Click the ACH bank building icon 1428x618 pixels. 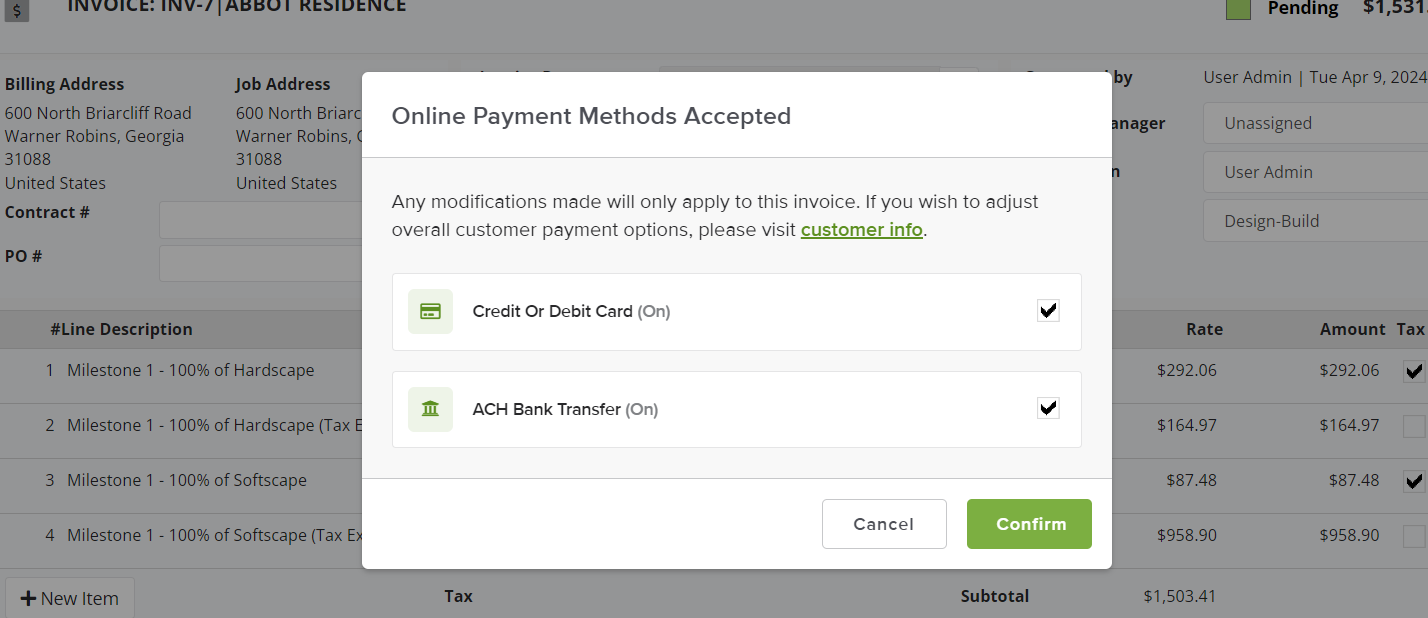pos(430,409)
